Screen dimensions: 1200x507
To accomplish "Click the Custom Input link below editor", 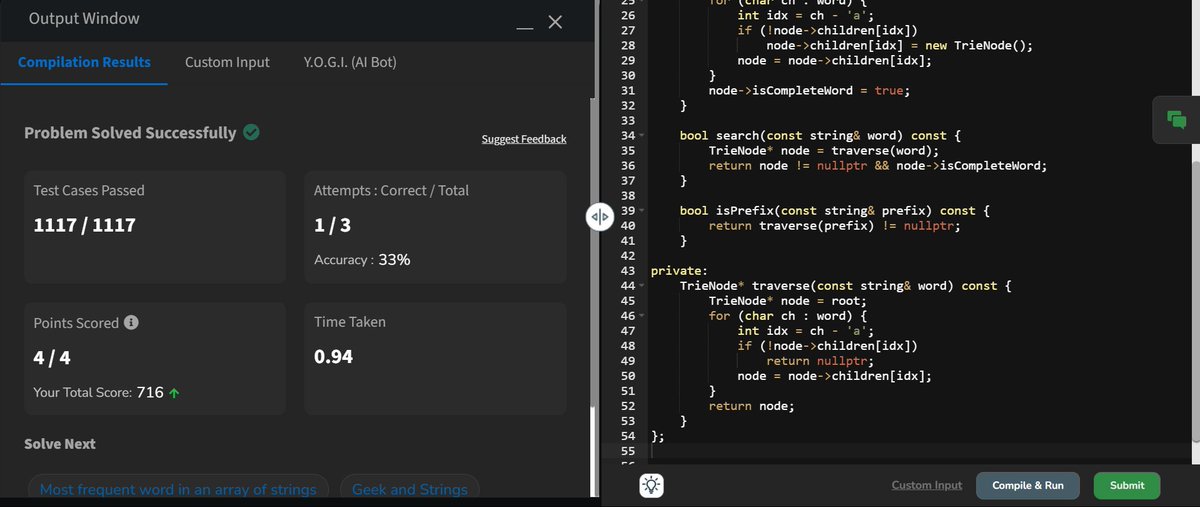I will (927, 485).
